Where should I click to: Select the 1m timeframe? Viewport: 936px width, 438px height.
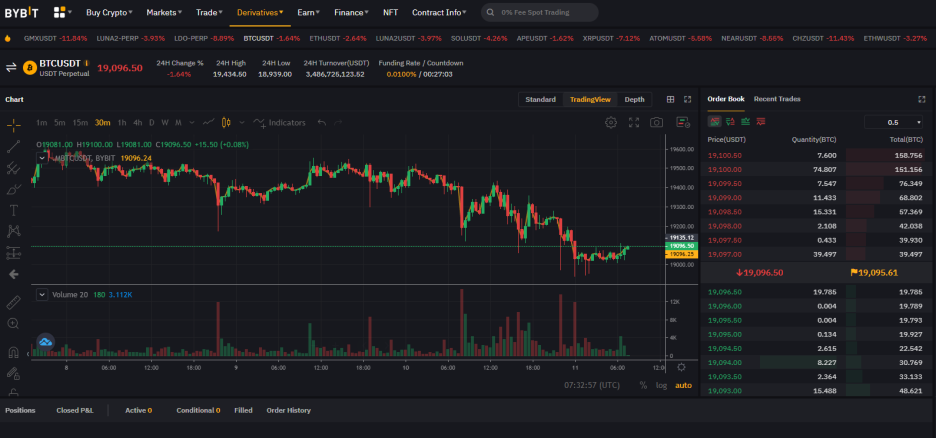42,122
